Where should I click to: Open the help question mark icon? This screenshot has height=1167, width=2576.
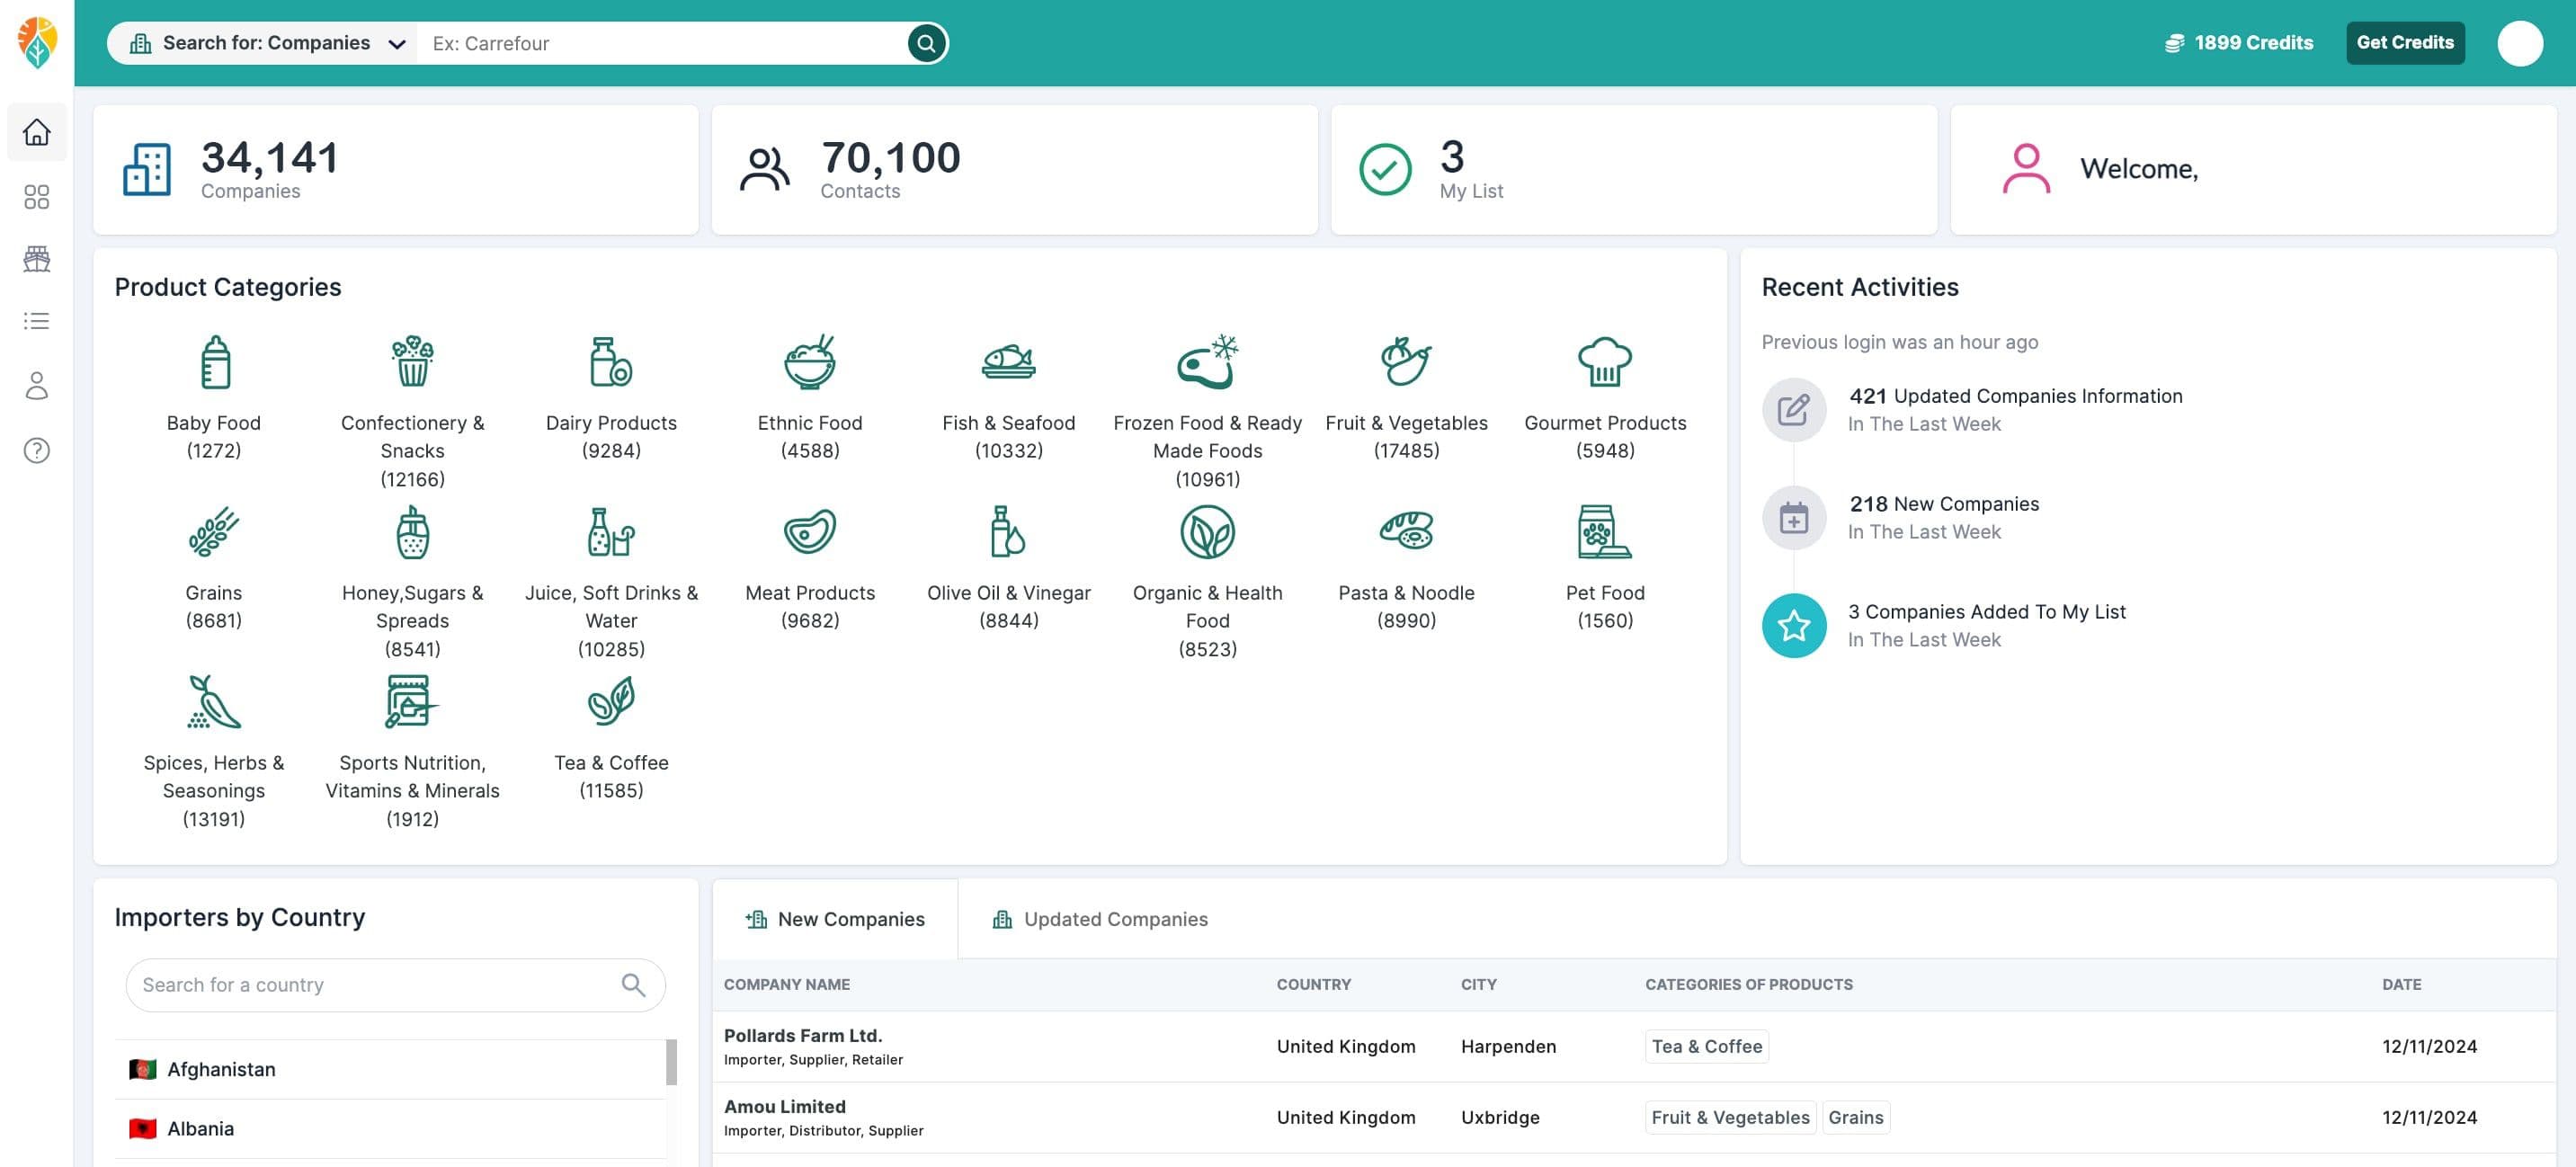click(x=37, y=451)
